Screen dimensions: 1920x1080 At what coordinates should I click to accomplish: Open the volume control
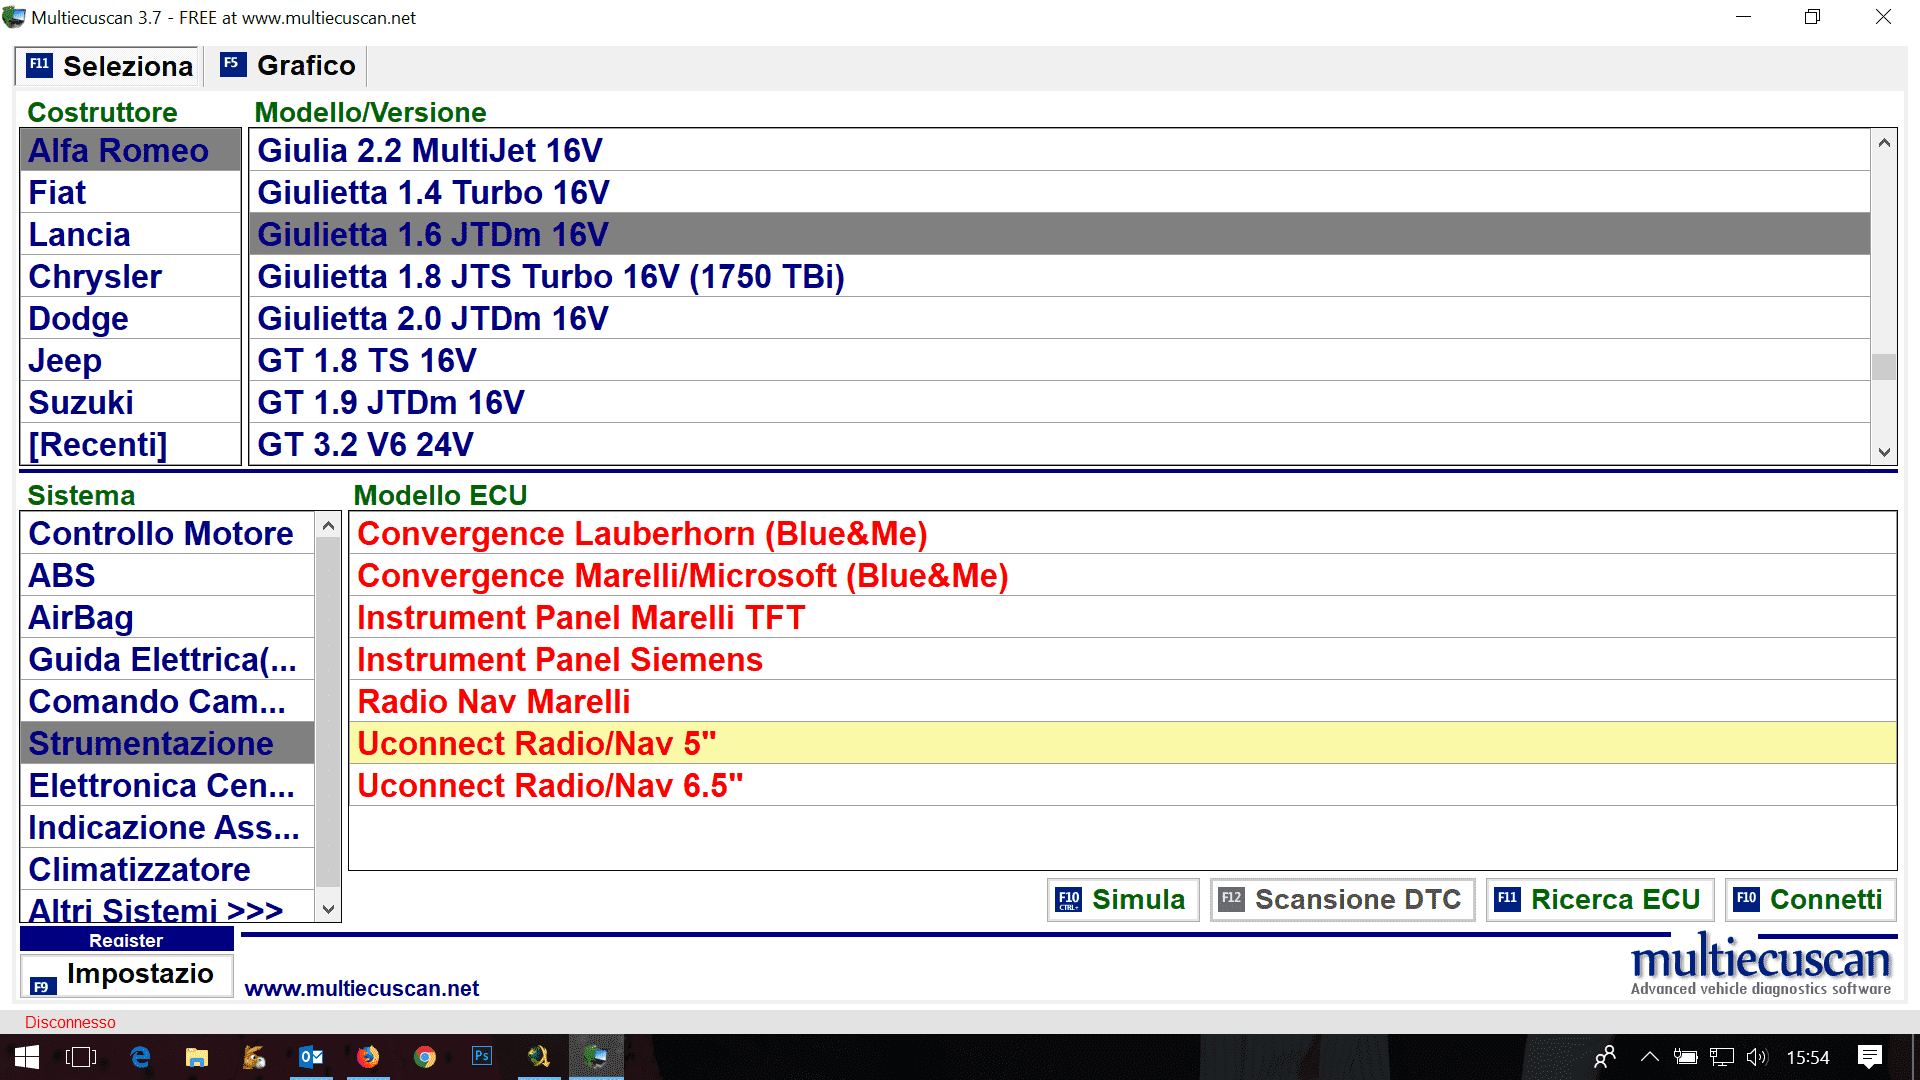pos(1757,1057)
